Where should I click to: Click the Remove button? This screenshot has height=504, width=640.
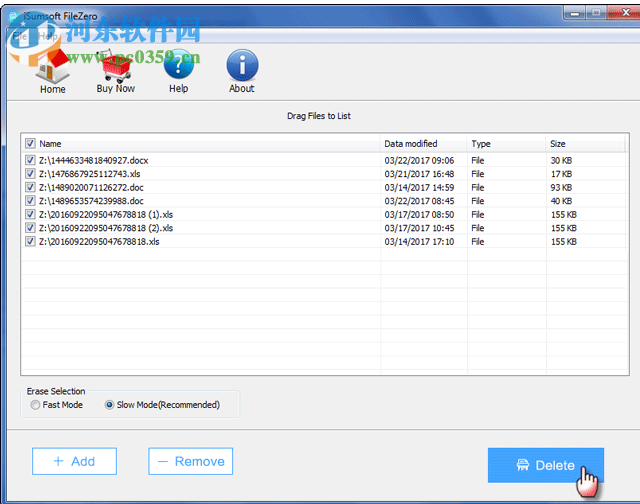pyautogui.click(x=191, y=461)
